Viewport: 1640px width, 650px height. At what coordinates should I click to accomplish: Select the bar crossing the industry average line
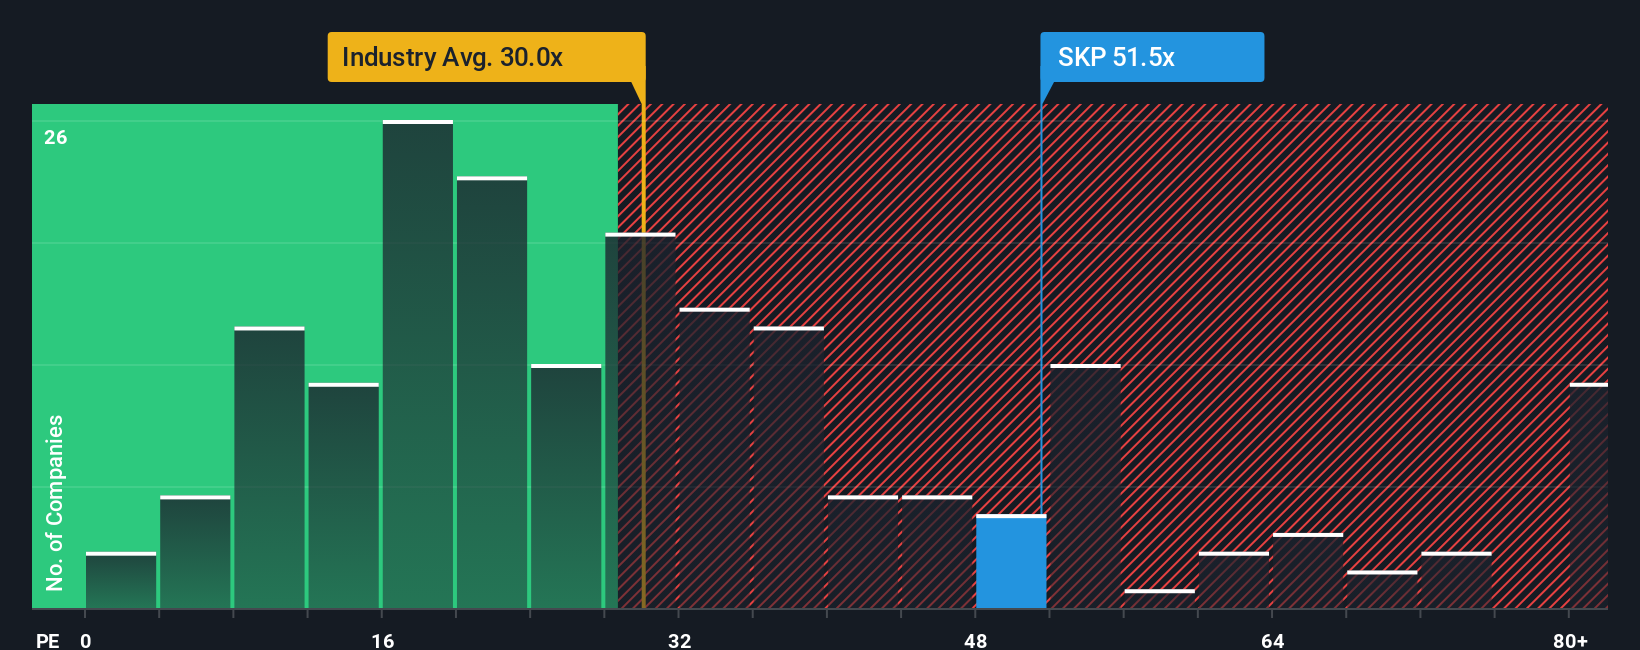[640, 421]
